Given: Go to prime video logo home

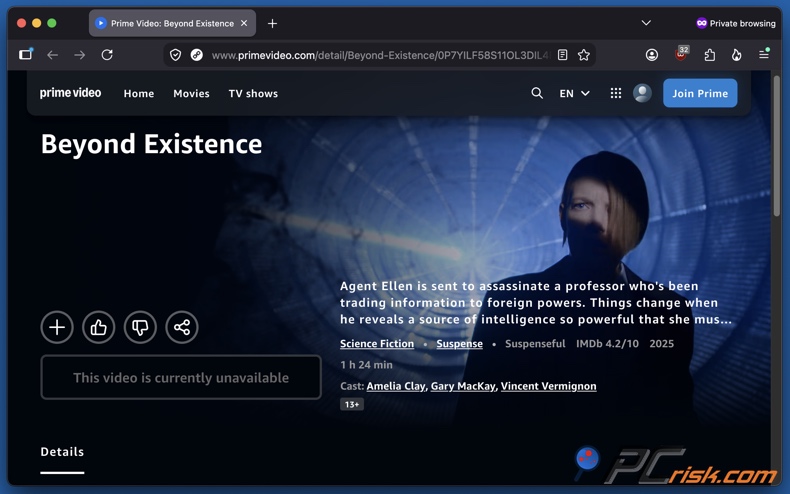Looking at the screenshot, I should click(x=71, y=93).
